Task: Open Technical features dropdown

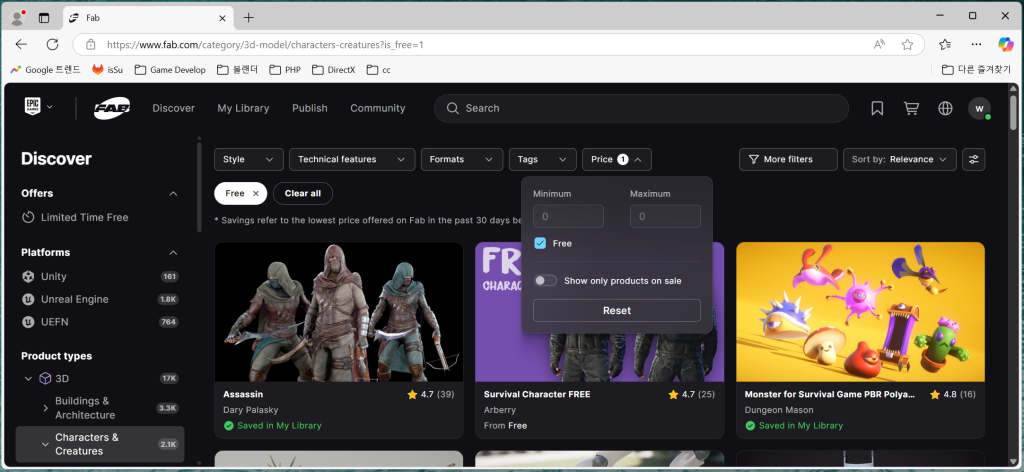Action: point(352,159)
